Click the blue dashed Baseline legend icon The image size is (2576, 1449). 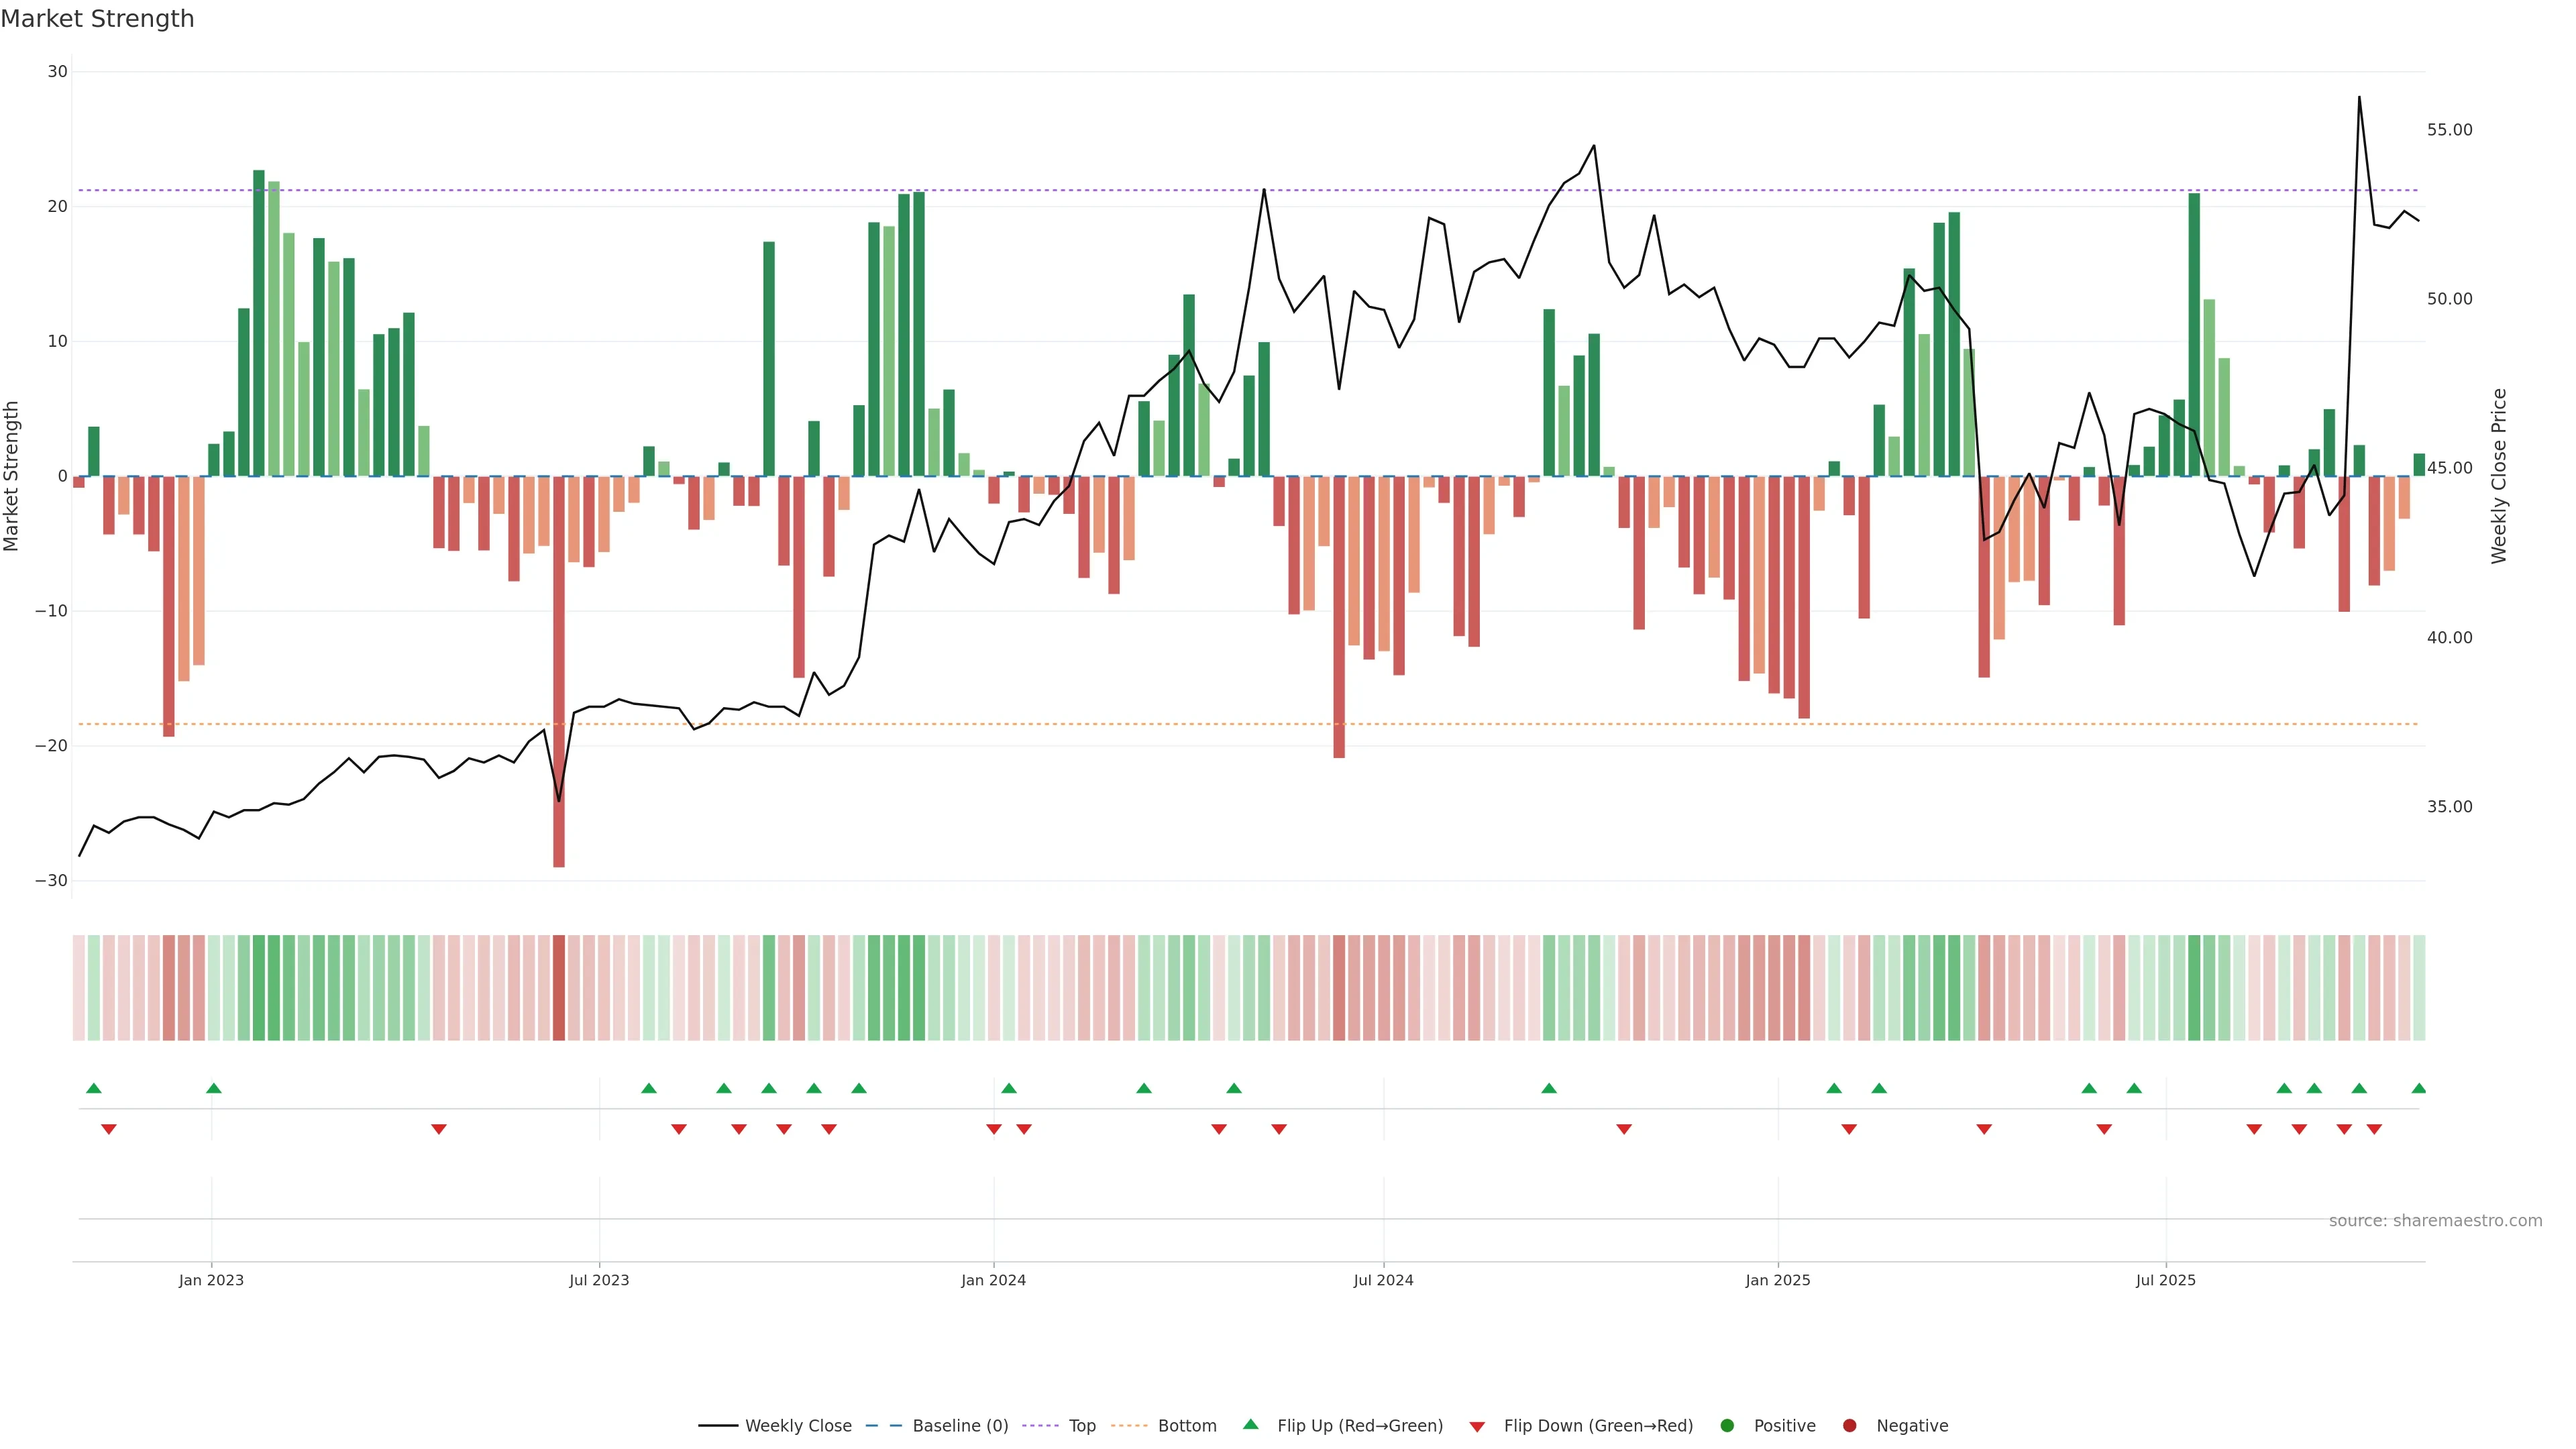[883, 1426]
